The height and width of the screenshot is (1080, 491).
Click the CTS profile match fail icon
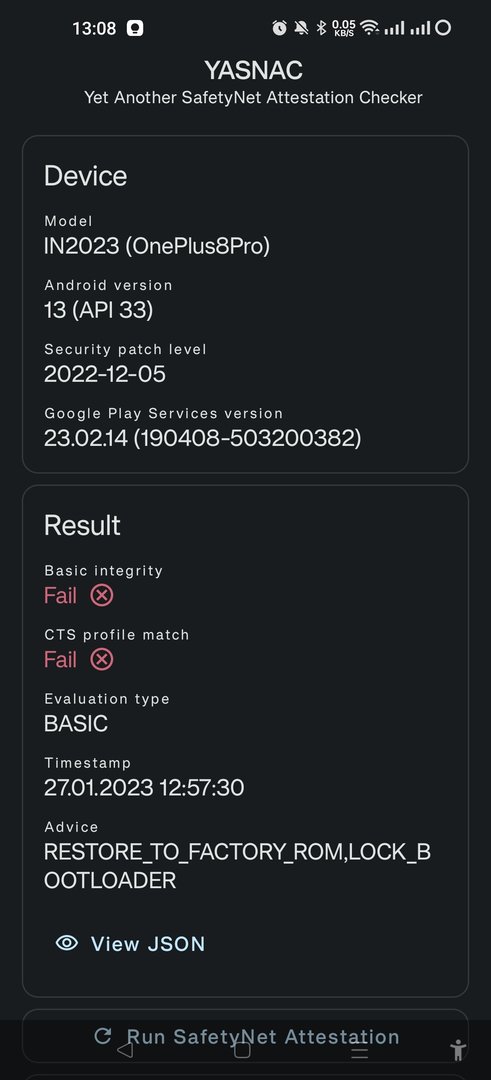[102, 659]
